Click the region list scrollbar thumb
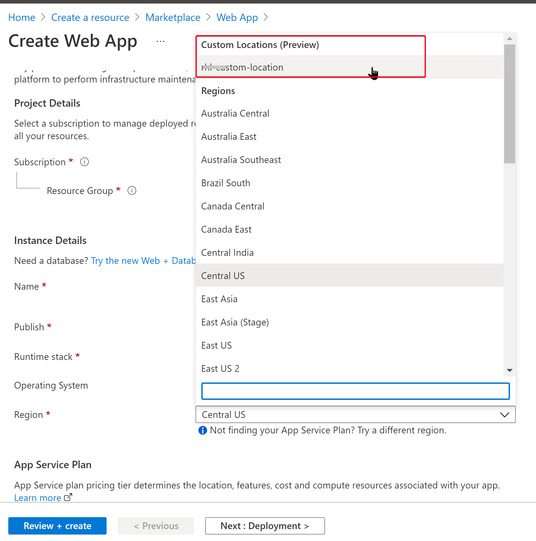 pos(509,104)
